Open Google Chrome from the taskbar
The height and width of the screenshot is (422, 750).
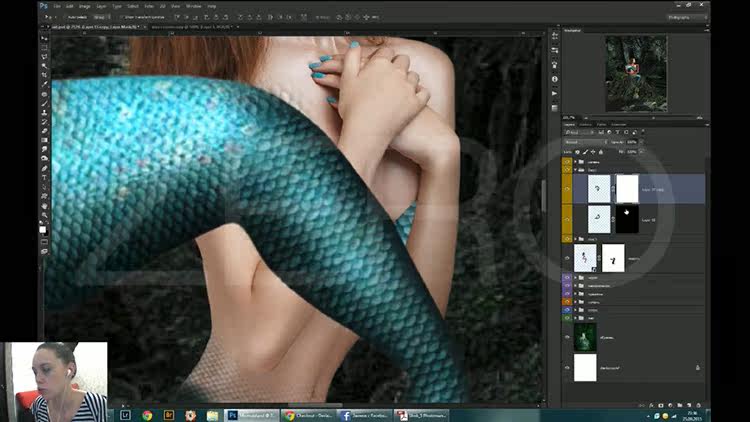147,414
